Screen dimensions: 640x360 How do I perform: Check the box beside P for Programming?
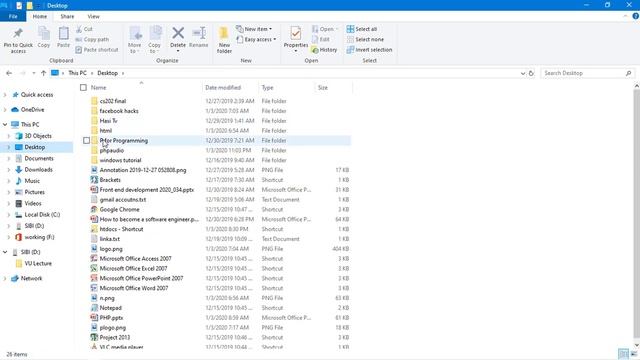pos(87,140)
